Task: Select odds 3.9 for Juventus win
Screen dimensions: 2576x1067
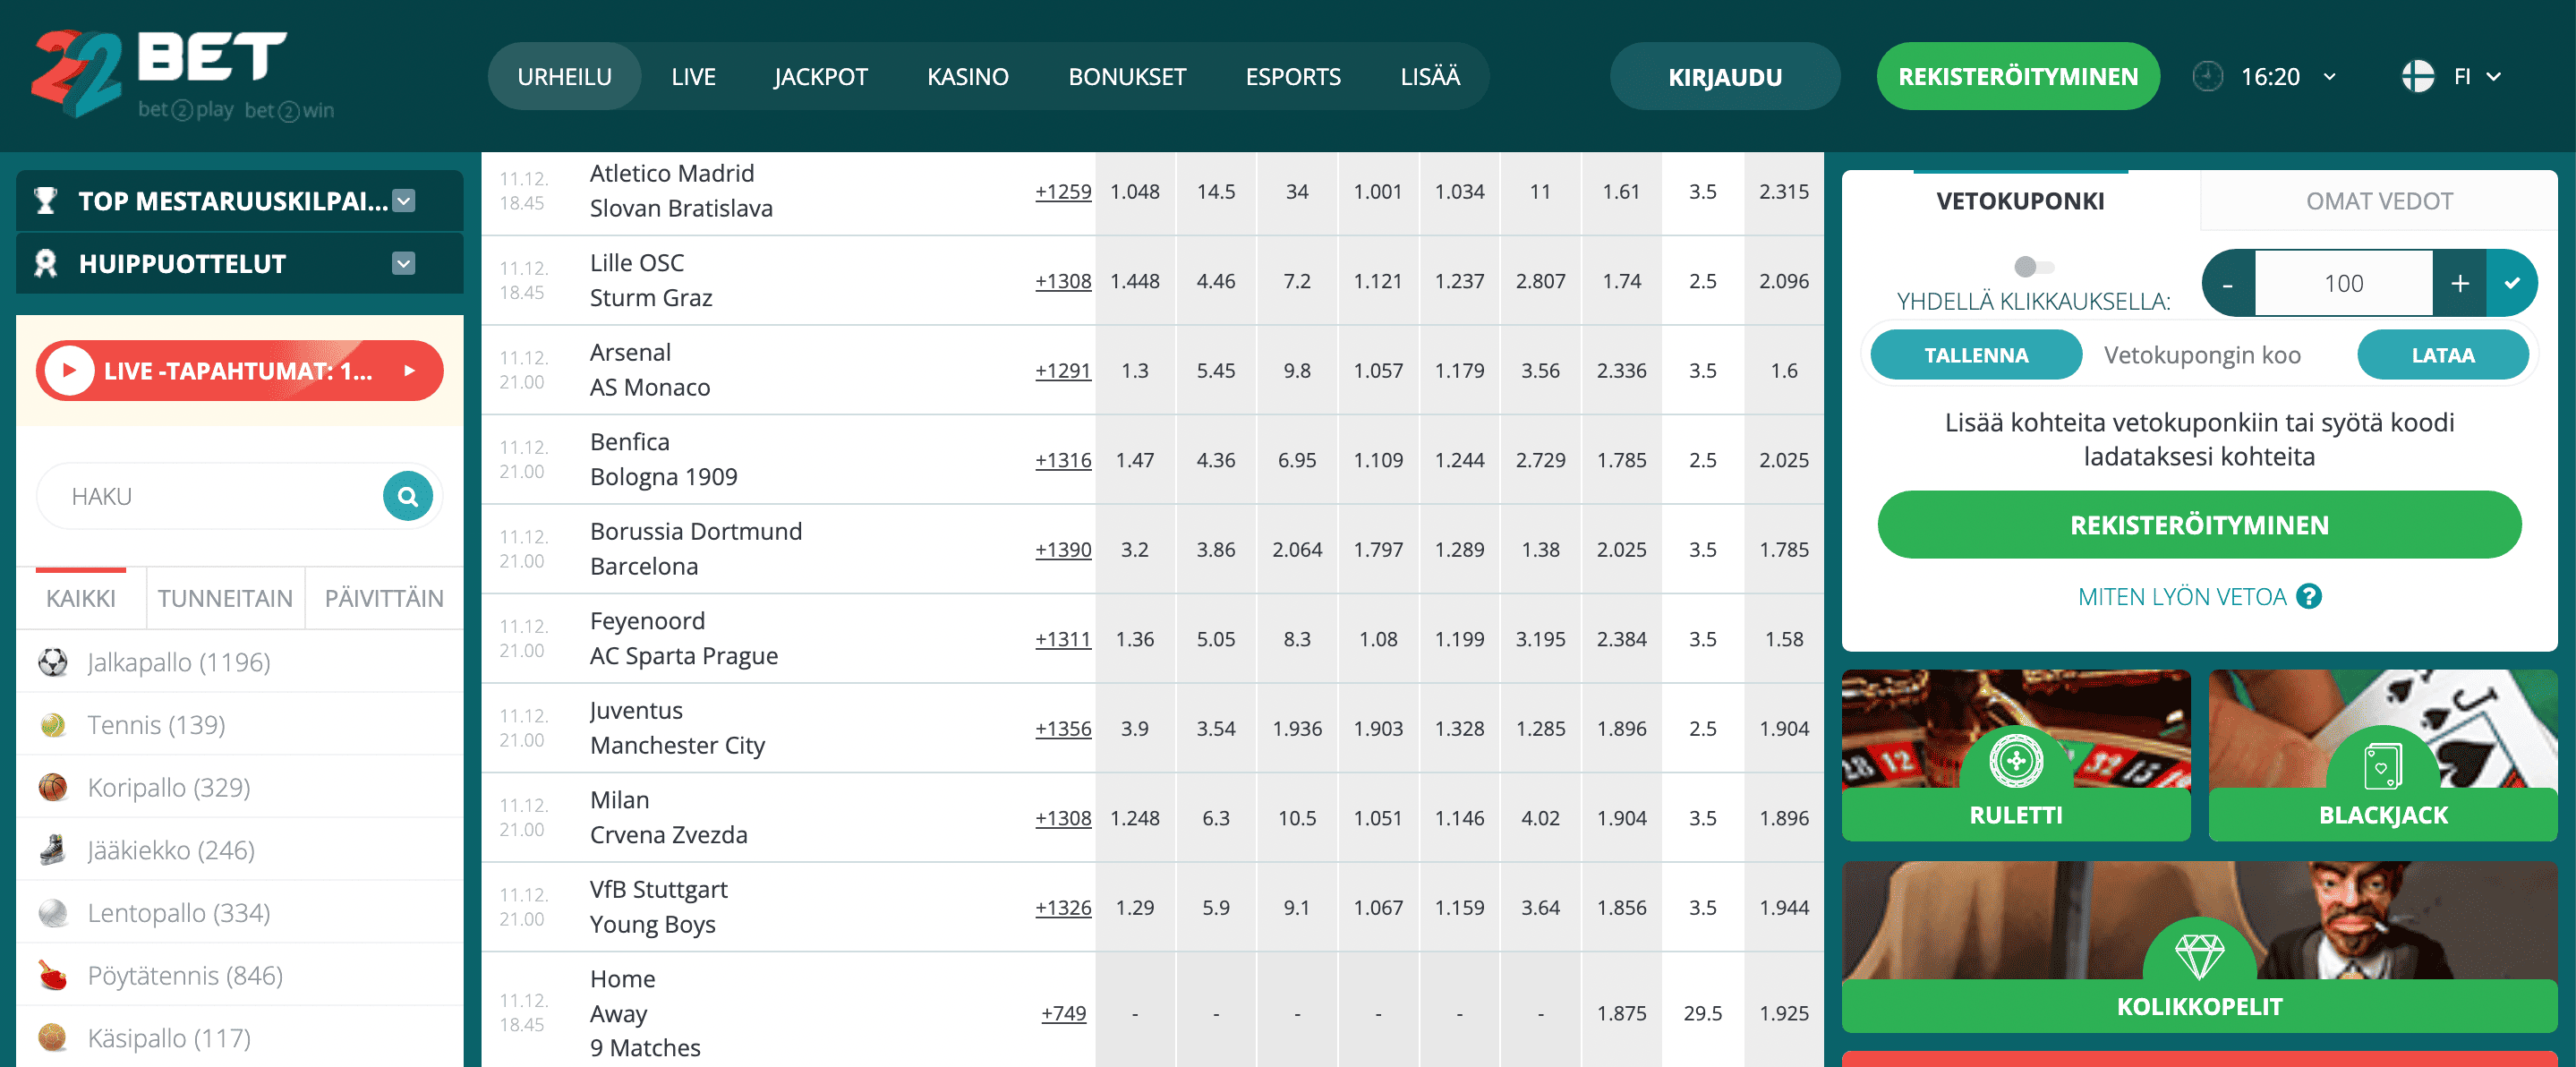Action: pos(1135,729)
